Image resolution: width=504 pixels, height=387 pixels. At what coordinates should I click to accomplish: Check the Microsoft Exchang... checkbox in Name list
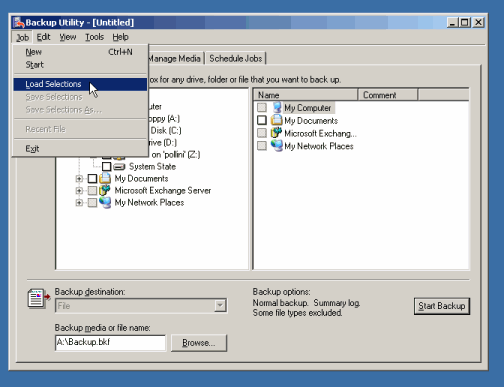(262, 133)
